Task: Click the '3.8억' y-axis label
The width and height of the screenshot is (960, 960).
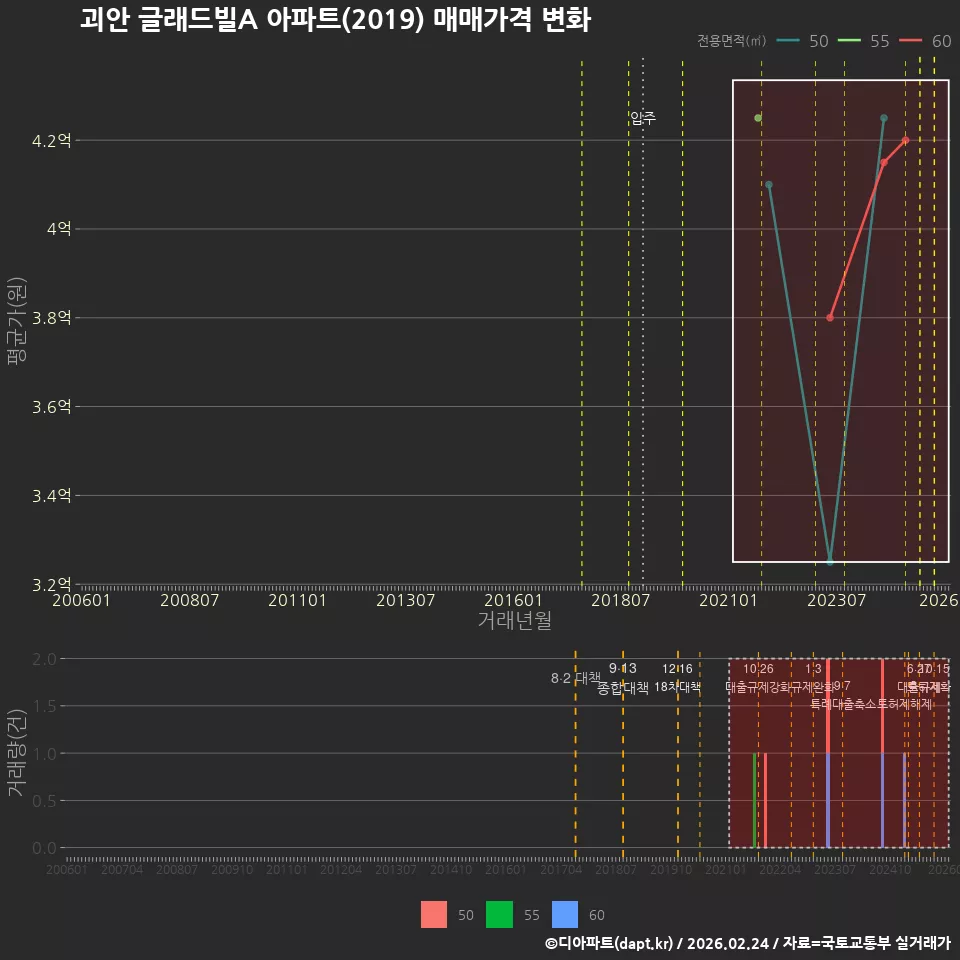Action: coord(51,318)
